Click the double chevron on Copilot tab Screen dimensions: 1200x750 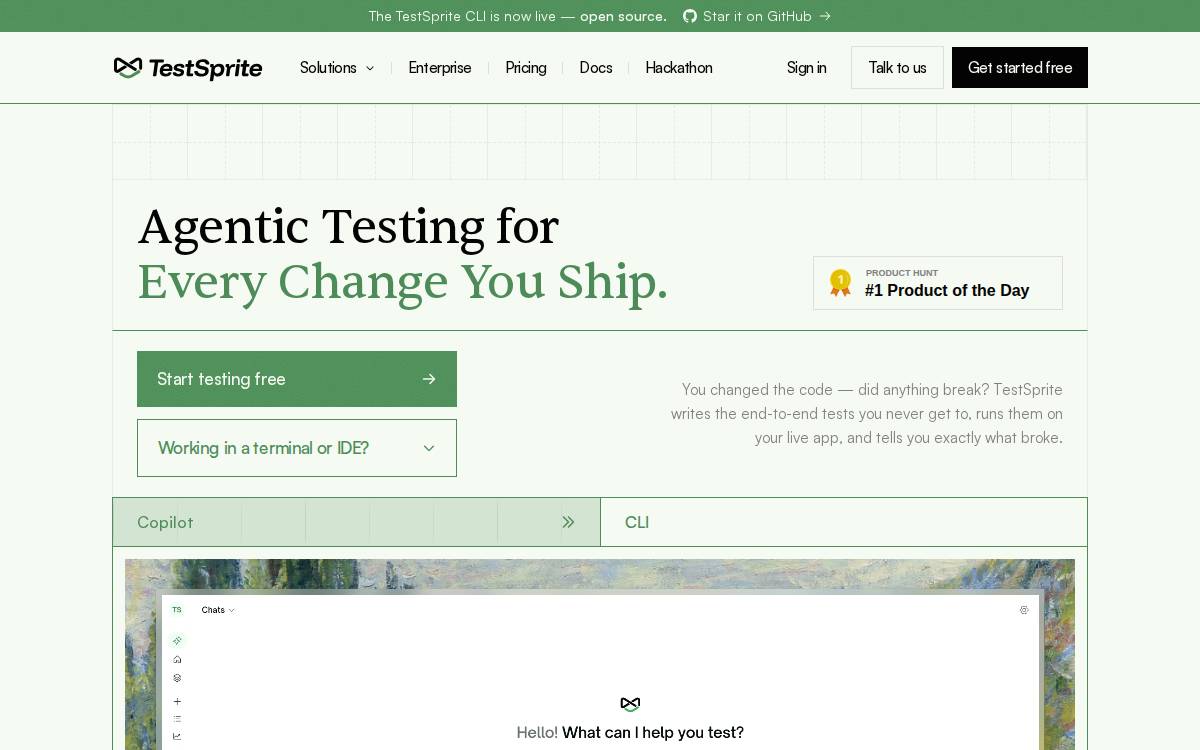tap(568, 522)
